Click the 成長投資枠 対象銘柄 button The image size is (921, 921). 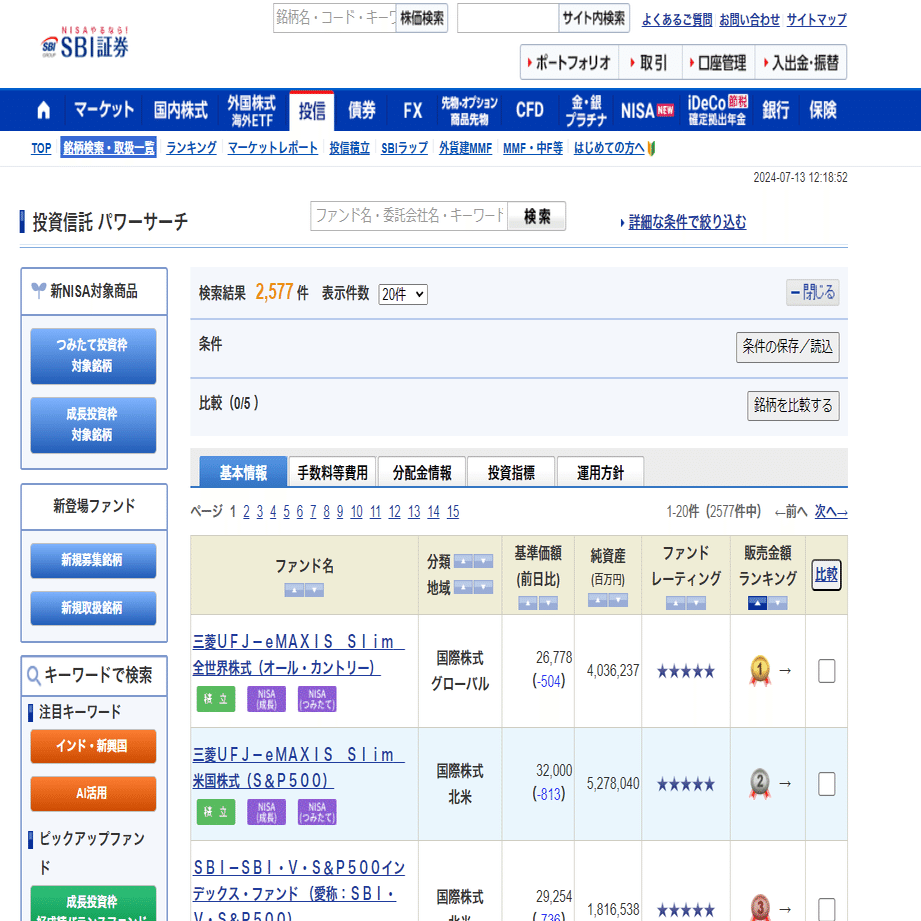(93, 425)
